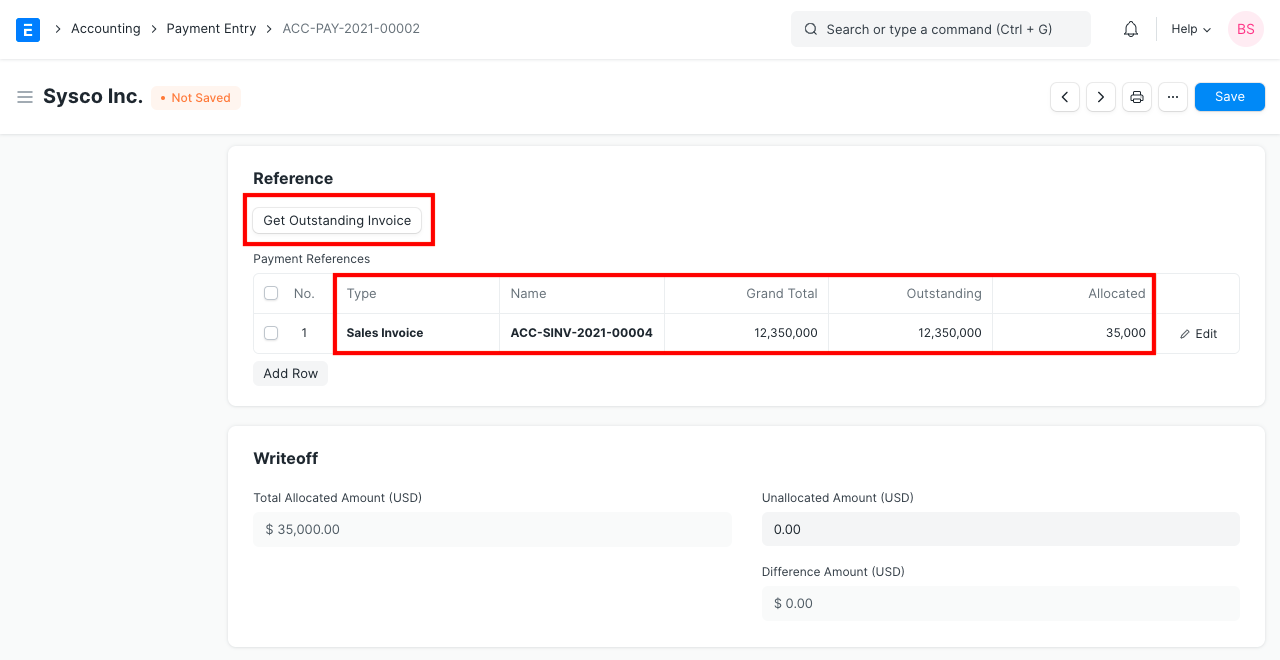Go to next document arrow

tap(1101, 97)
